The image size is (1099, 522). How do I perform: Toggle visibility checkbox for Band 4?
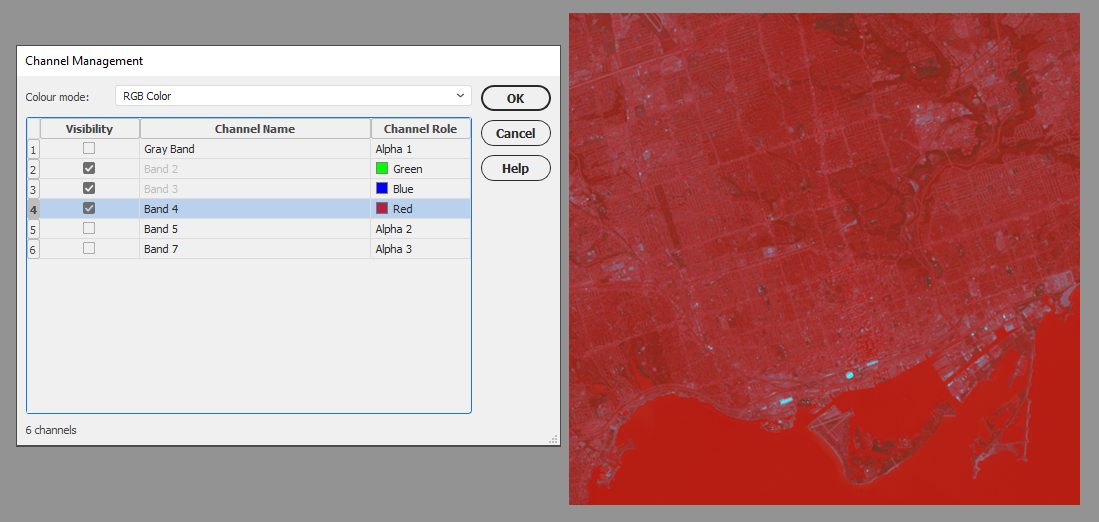tap(89, 208)
